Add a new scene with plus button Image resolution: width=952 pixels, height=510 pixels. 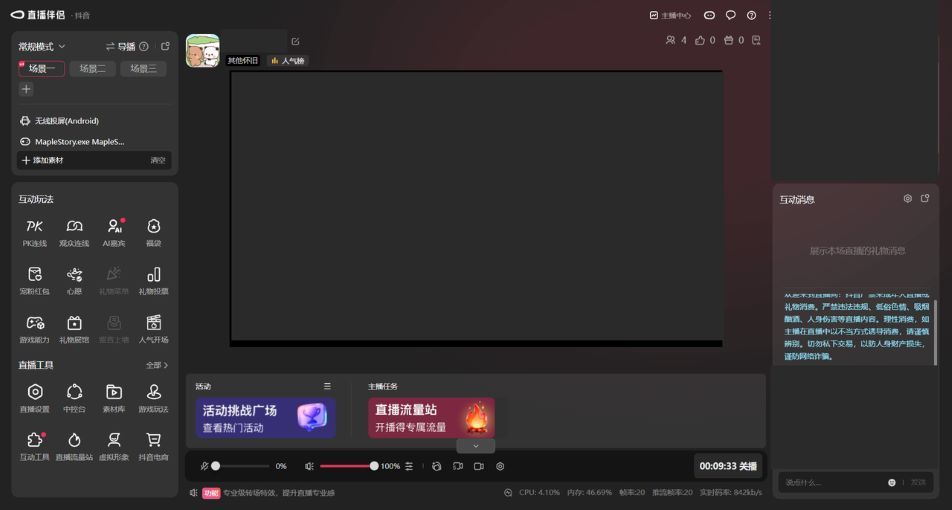coord(26,89)
